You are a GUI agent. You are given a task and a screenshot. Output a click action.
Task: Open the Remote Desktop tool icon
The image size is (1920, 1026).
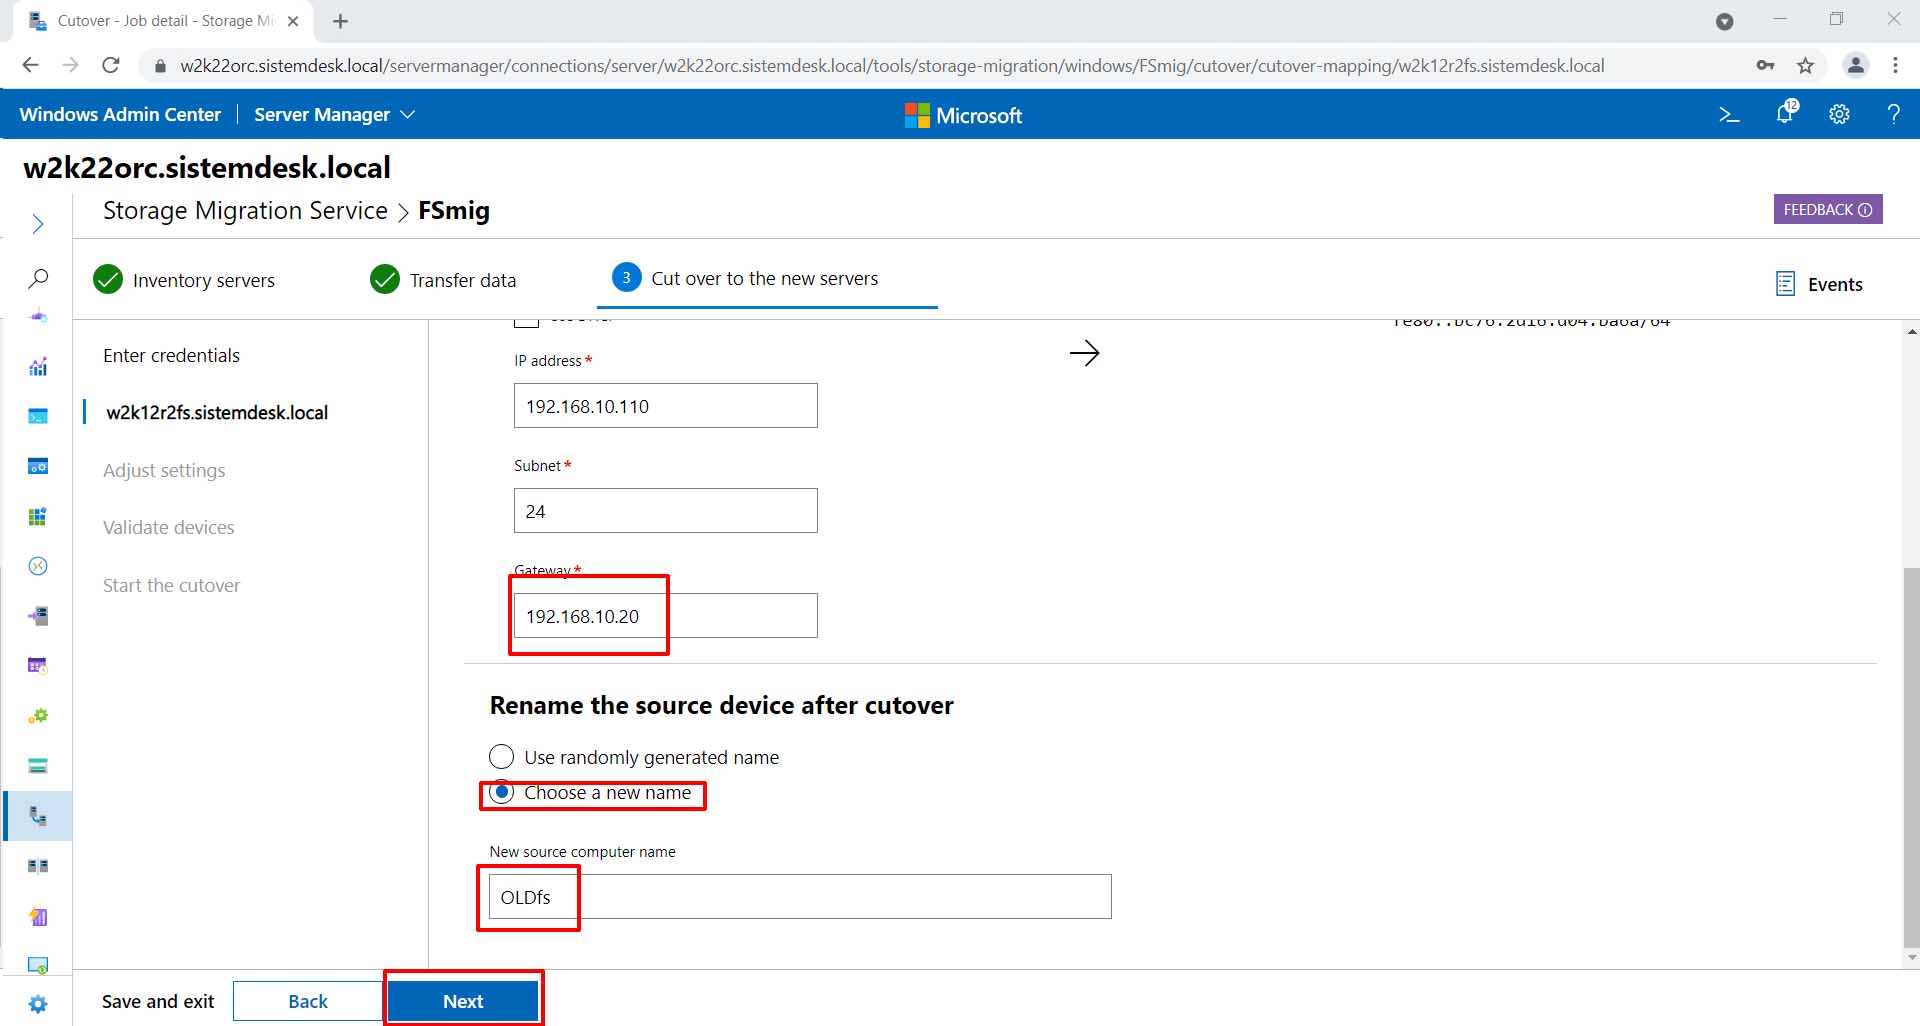(x=38, y=566)
